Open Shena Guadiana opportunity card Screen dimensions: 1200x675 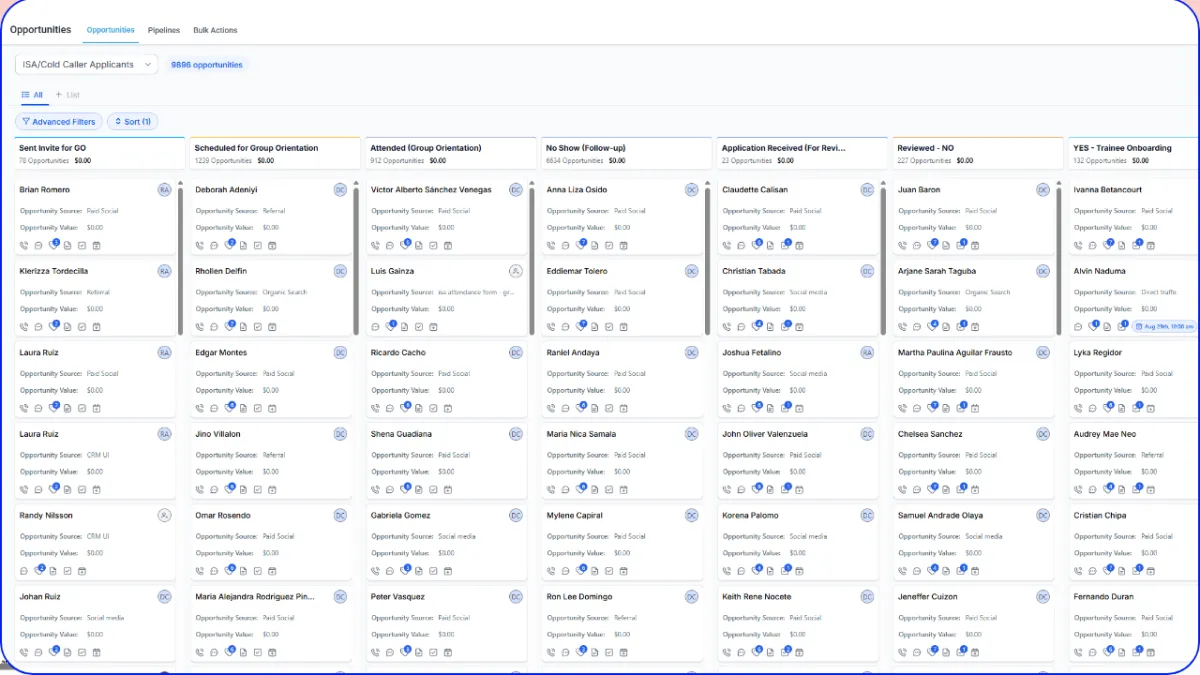pyautogui.click(x=447, y=460)
